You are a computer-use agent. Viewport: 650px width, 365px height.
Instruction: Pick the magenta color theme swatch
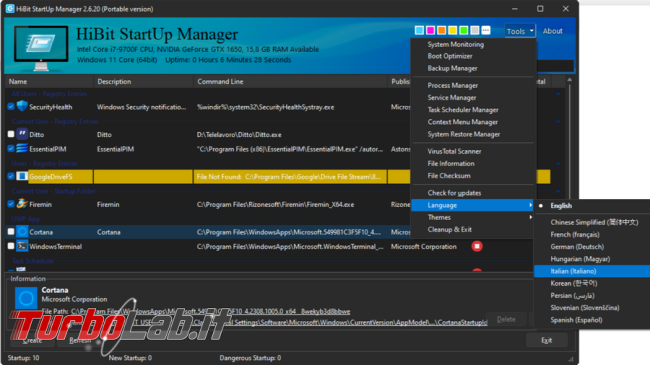430,30
